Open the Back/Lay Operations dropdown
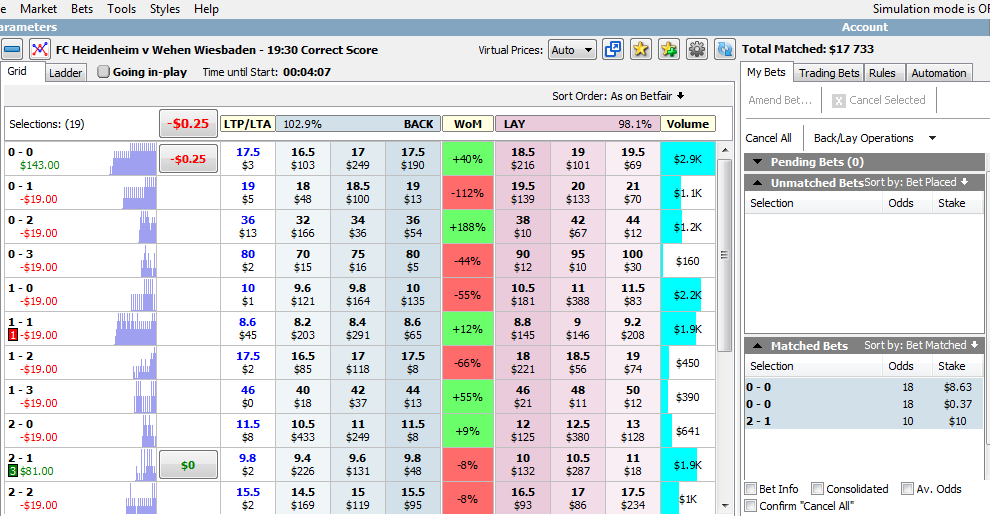990x516 pixels. pyautogui.click(x=874, y=138)
